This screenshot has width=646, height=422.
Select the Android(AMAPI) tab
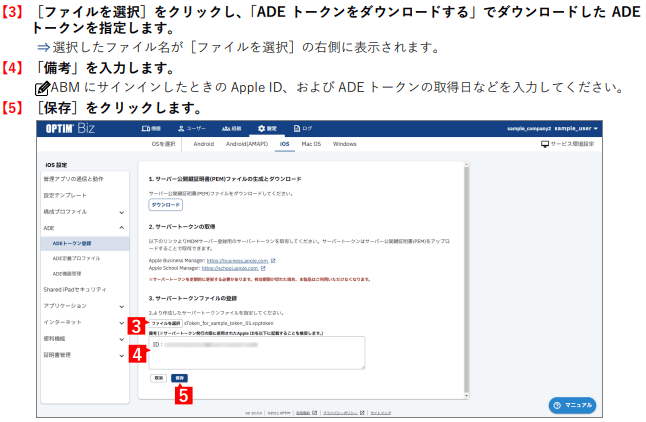click(247, 144)
